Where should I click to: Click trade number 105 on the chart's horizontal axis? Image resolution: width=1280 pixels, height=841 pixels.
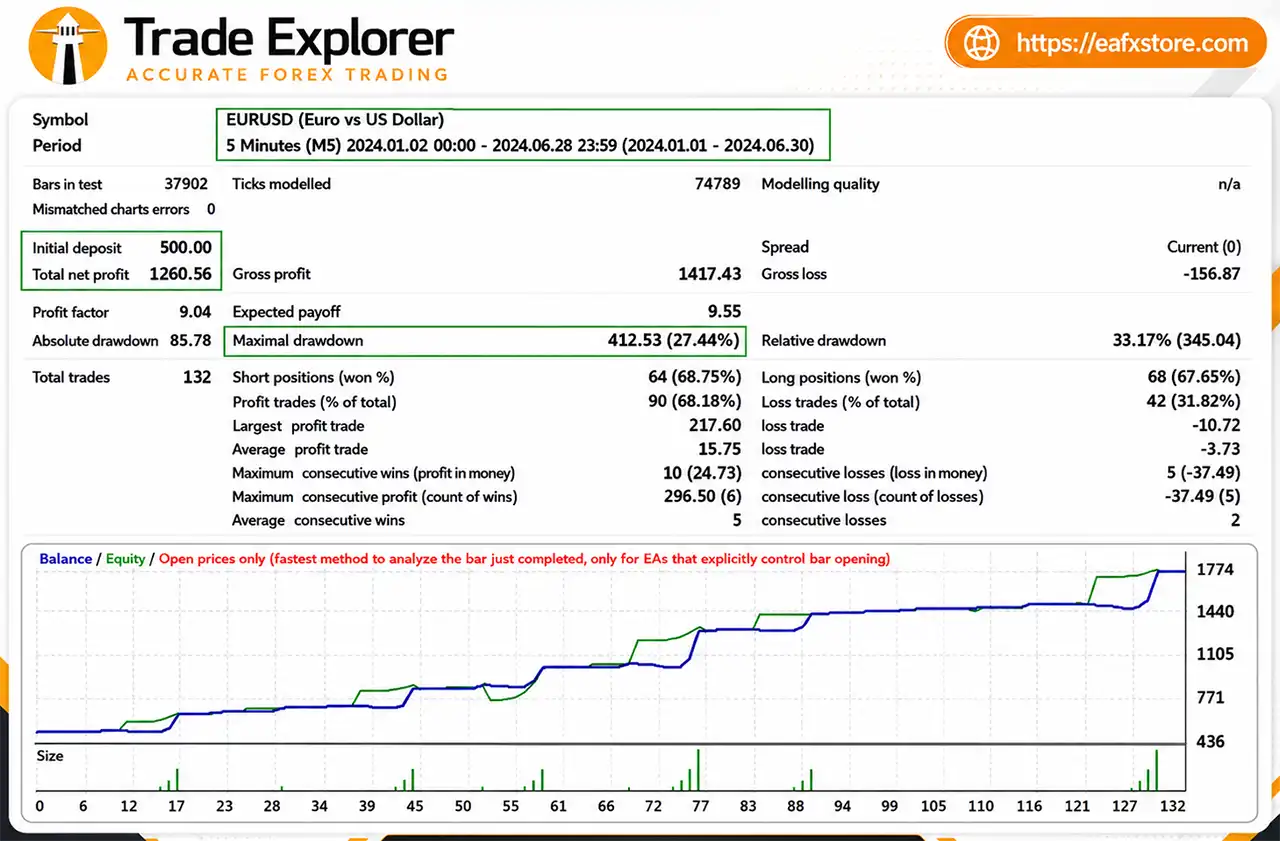[934, 806]
